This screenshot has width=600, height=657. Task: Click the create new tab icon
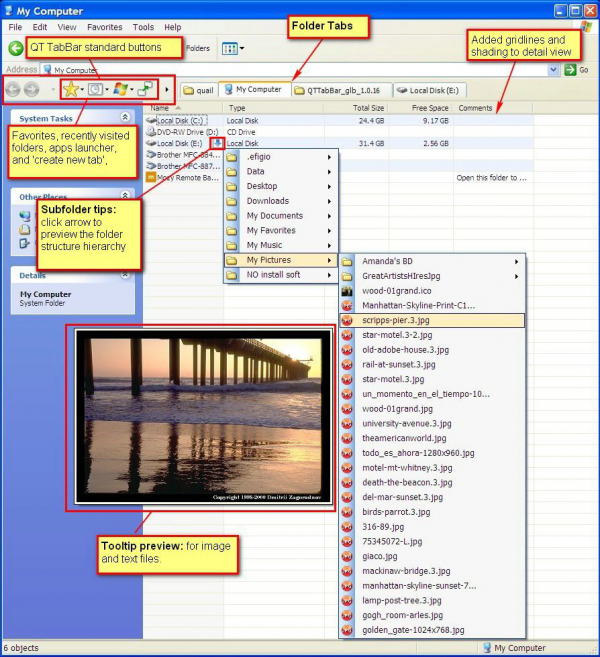click(x=146, y=89)
